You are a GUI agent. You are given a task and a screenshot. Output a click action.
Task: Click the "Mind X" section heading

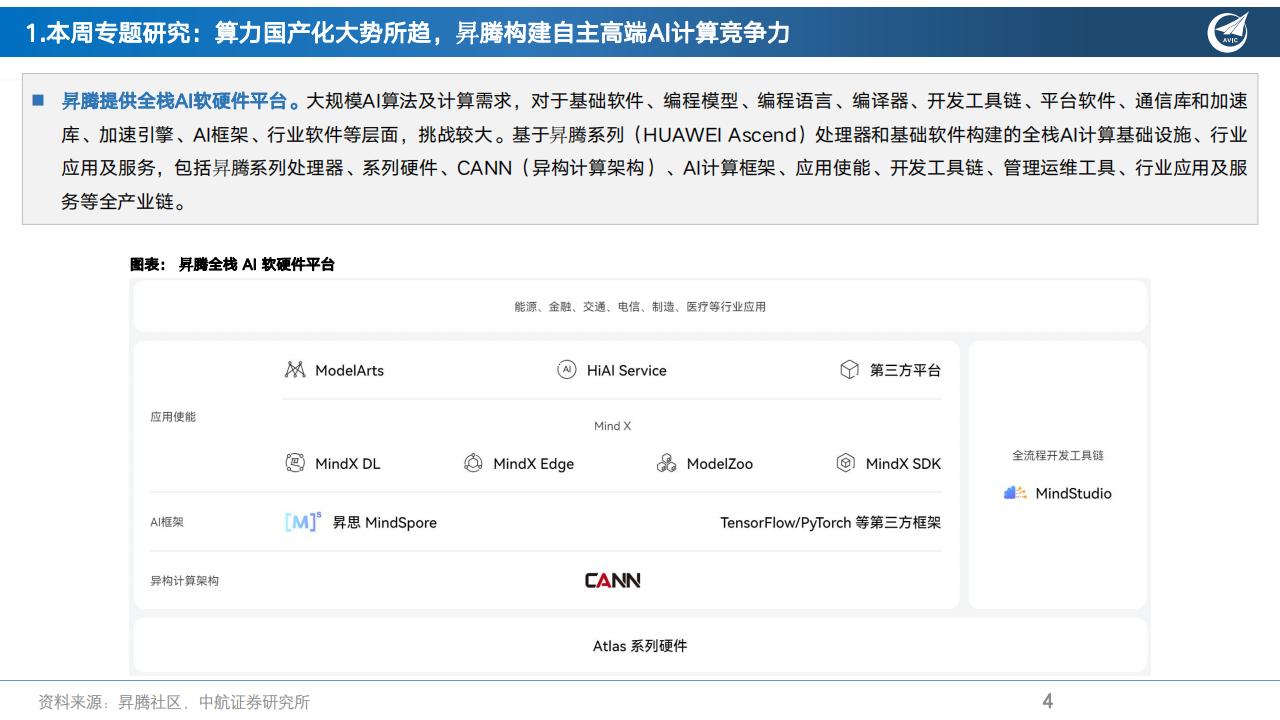click(x=613, y=426)
